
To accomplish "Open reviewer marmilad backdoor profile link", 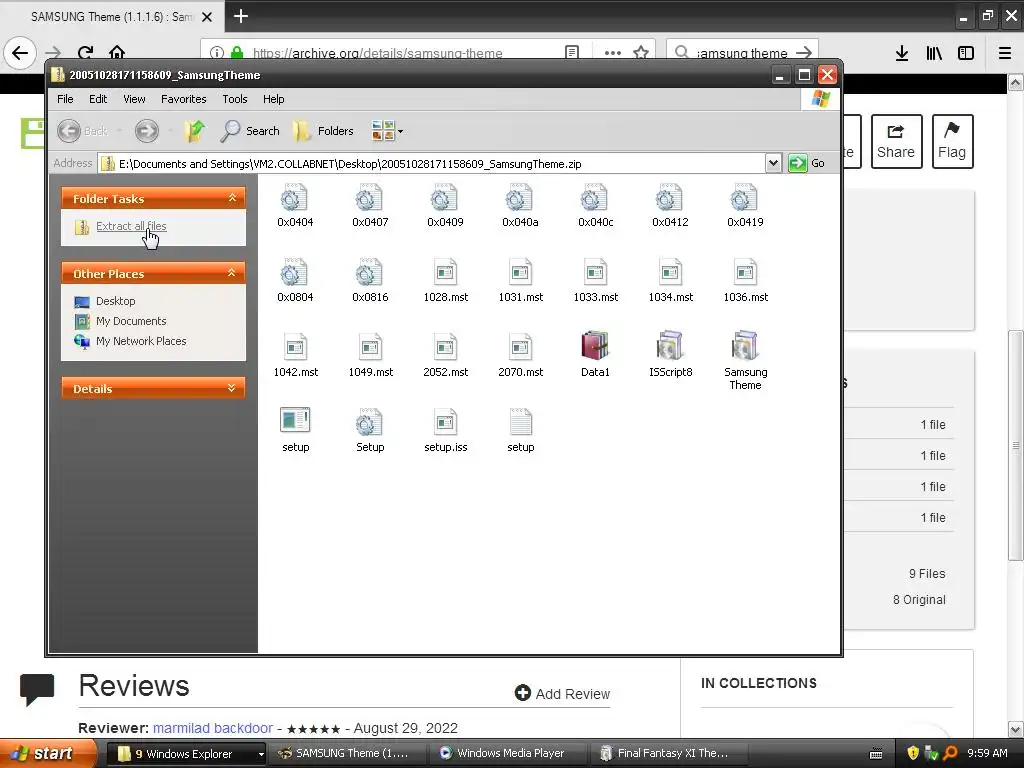I will 213,728.
